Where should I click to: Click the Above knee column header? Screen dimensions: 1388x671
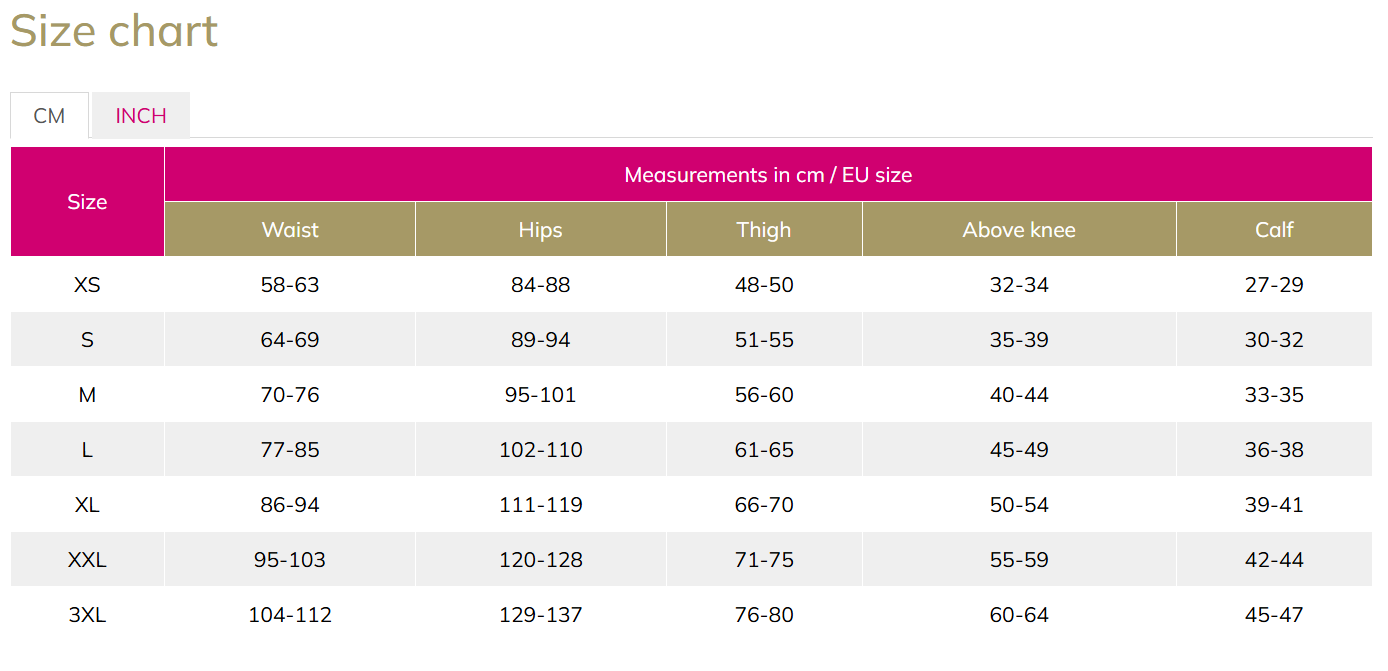point(1019,230)
